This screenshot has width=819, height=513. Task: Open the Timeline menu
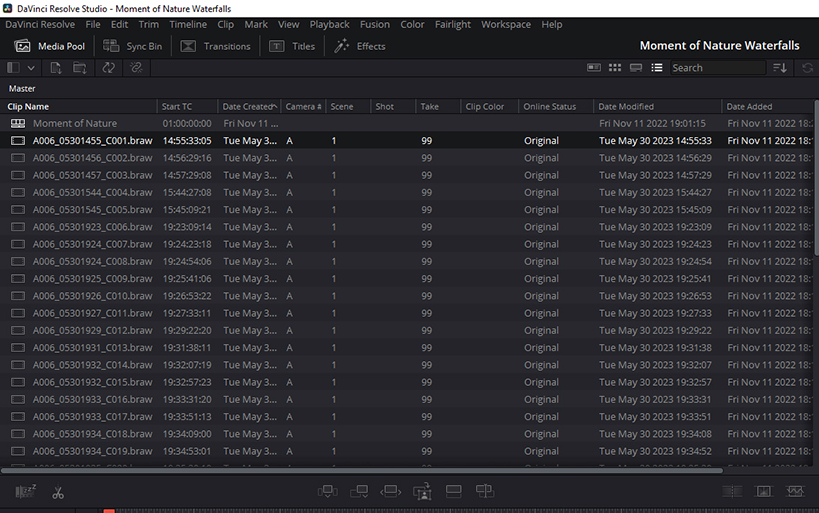click(188, 25)
